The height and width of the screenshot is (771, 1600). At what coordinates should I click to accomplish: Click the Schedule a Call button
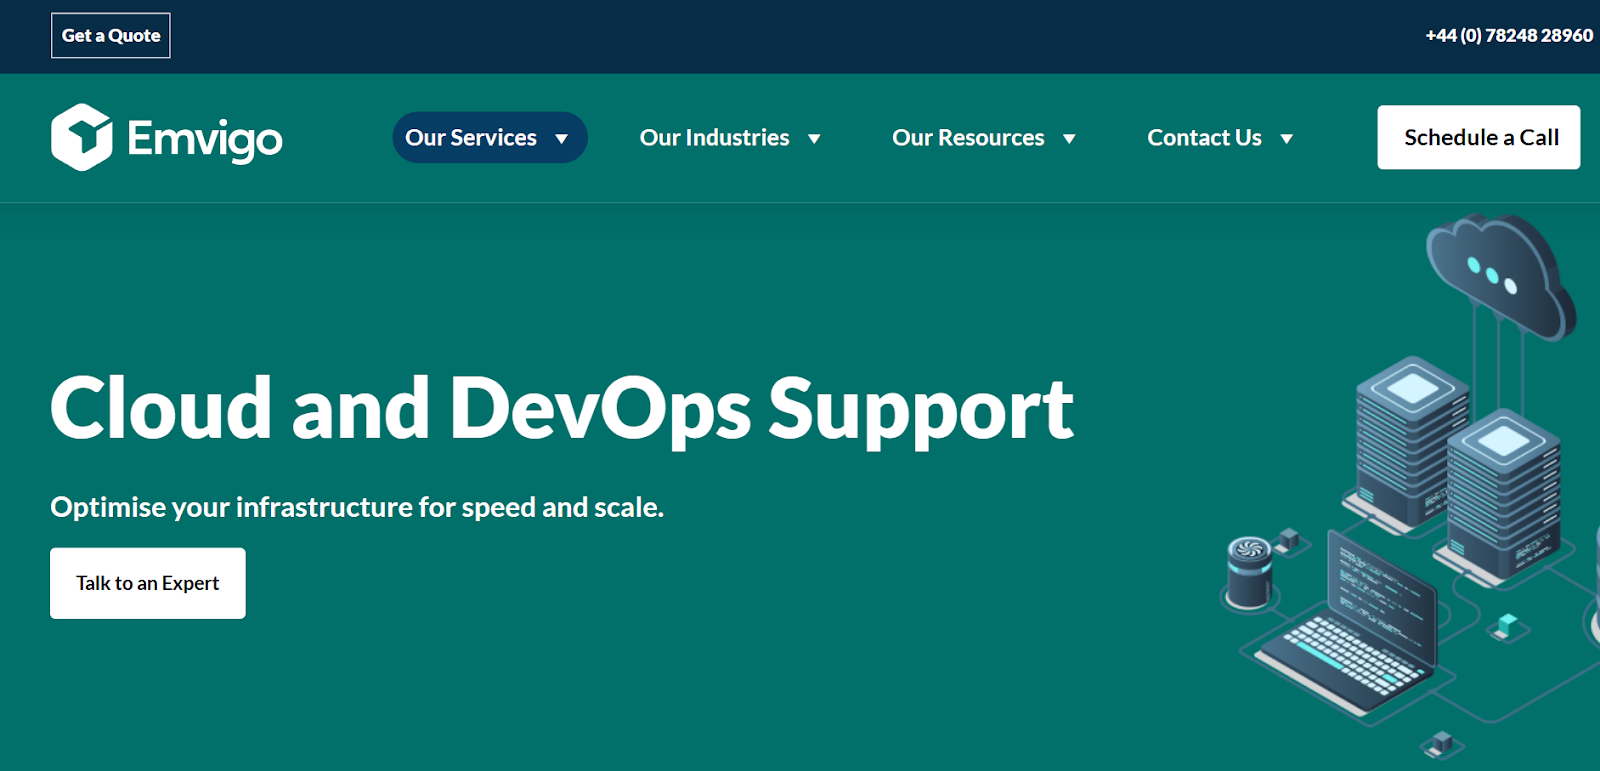1479,137
